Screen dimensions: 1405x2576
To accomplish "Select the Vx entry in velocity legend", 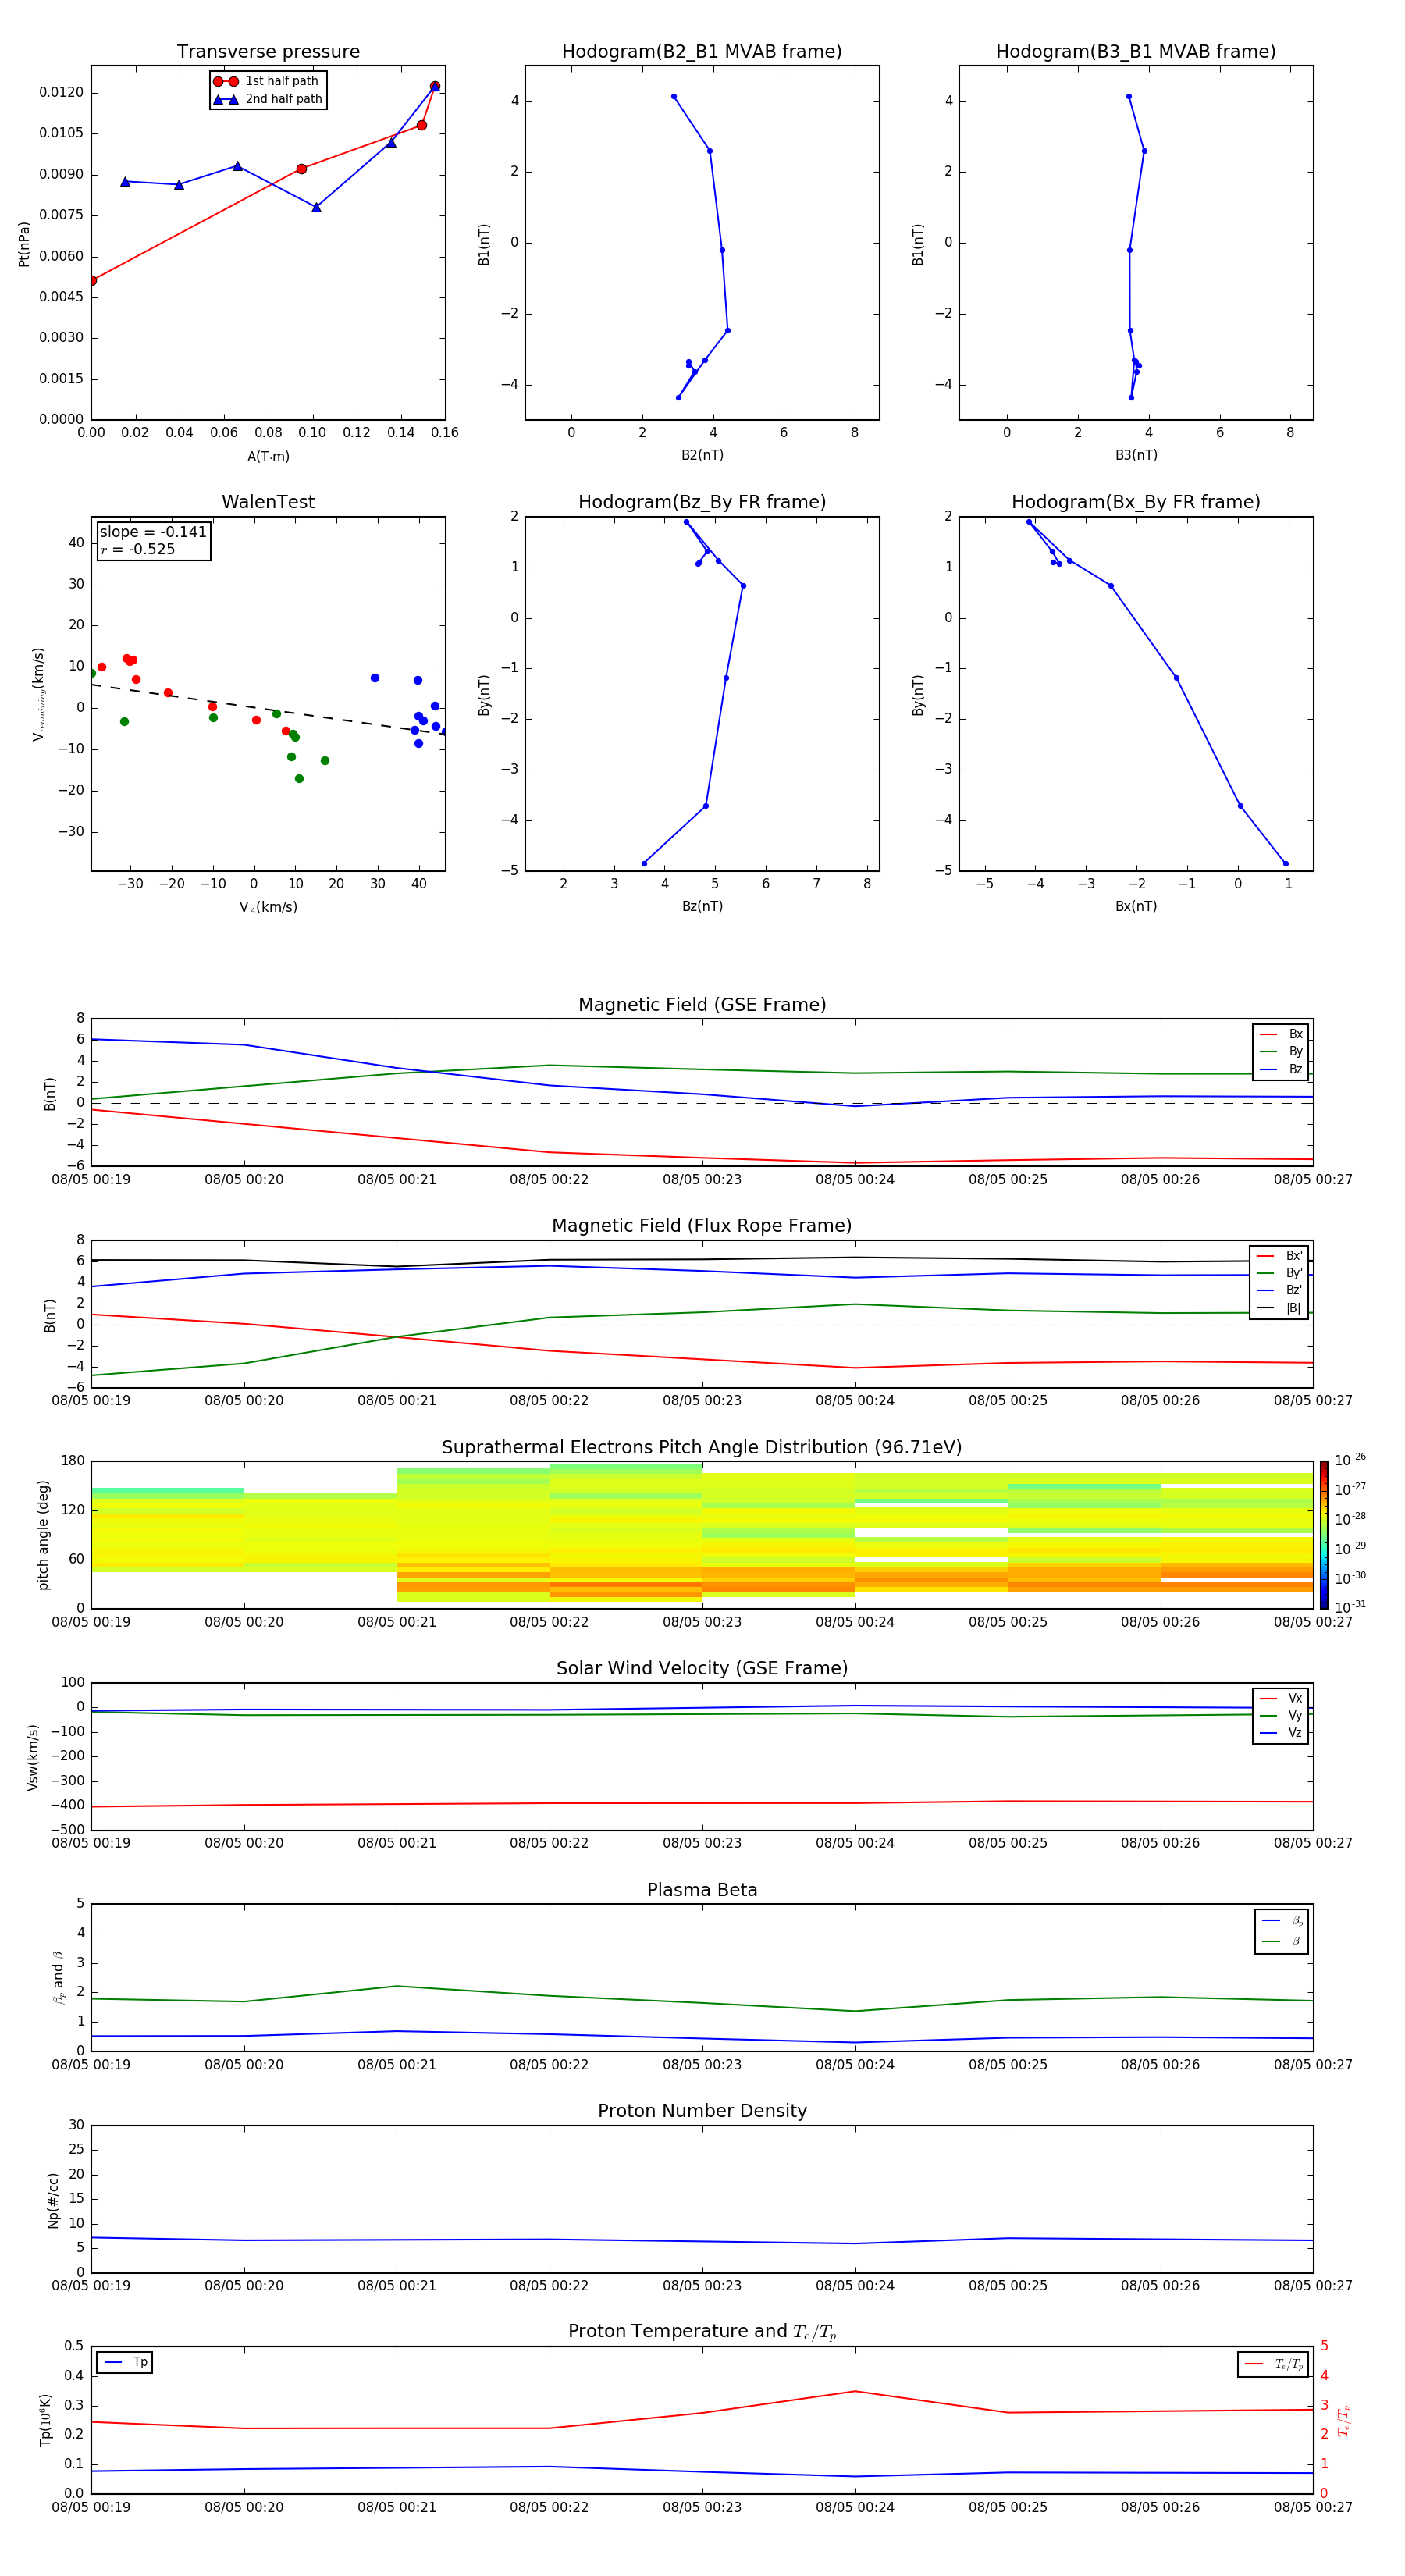I will (x=1282, y=1698).
